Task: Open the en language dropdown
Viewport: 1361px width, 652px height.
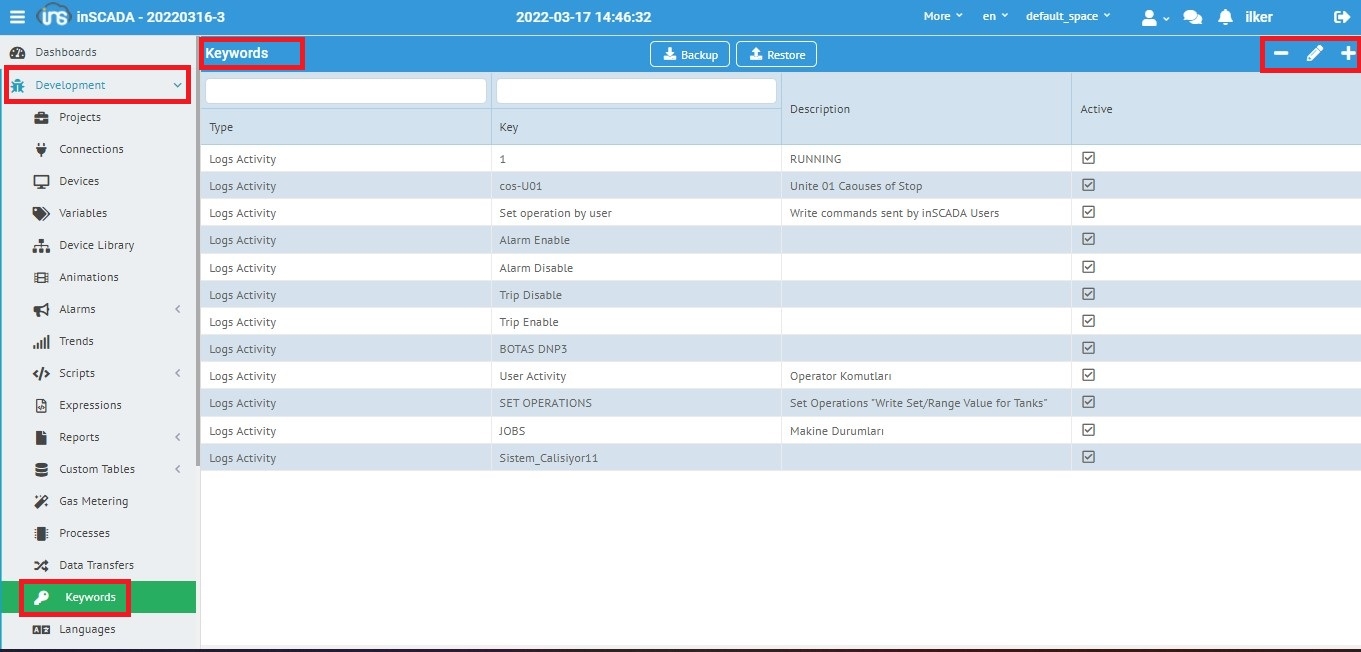Action: (x=995, y=17)
